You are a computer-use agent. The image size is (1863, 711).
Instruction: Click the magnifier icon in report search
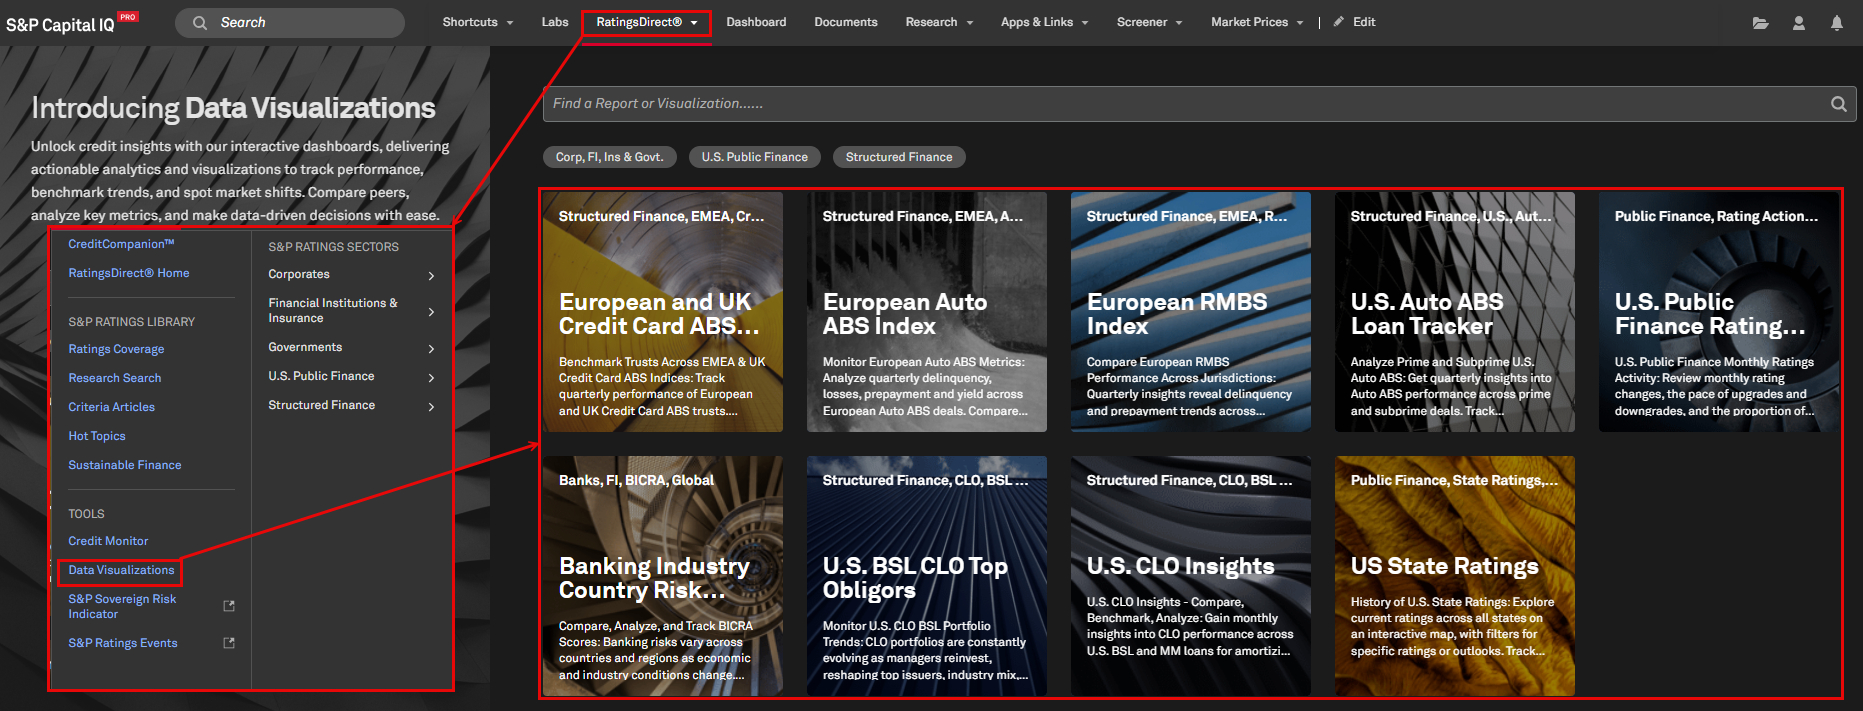[x=1838, y=104]
